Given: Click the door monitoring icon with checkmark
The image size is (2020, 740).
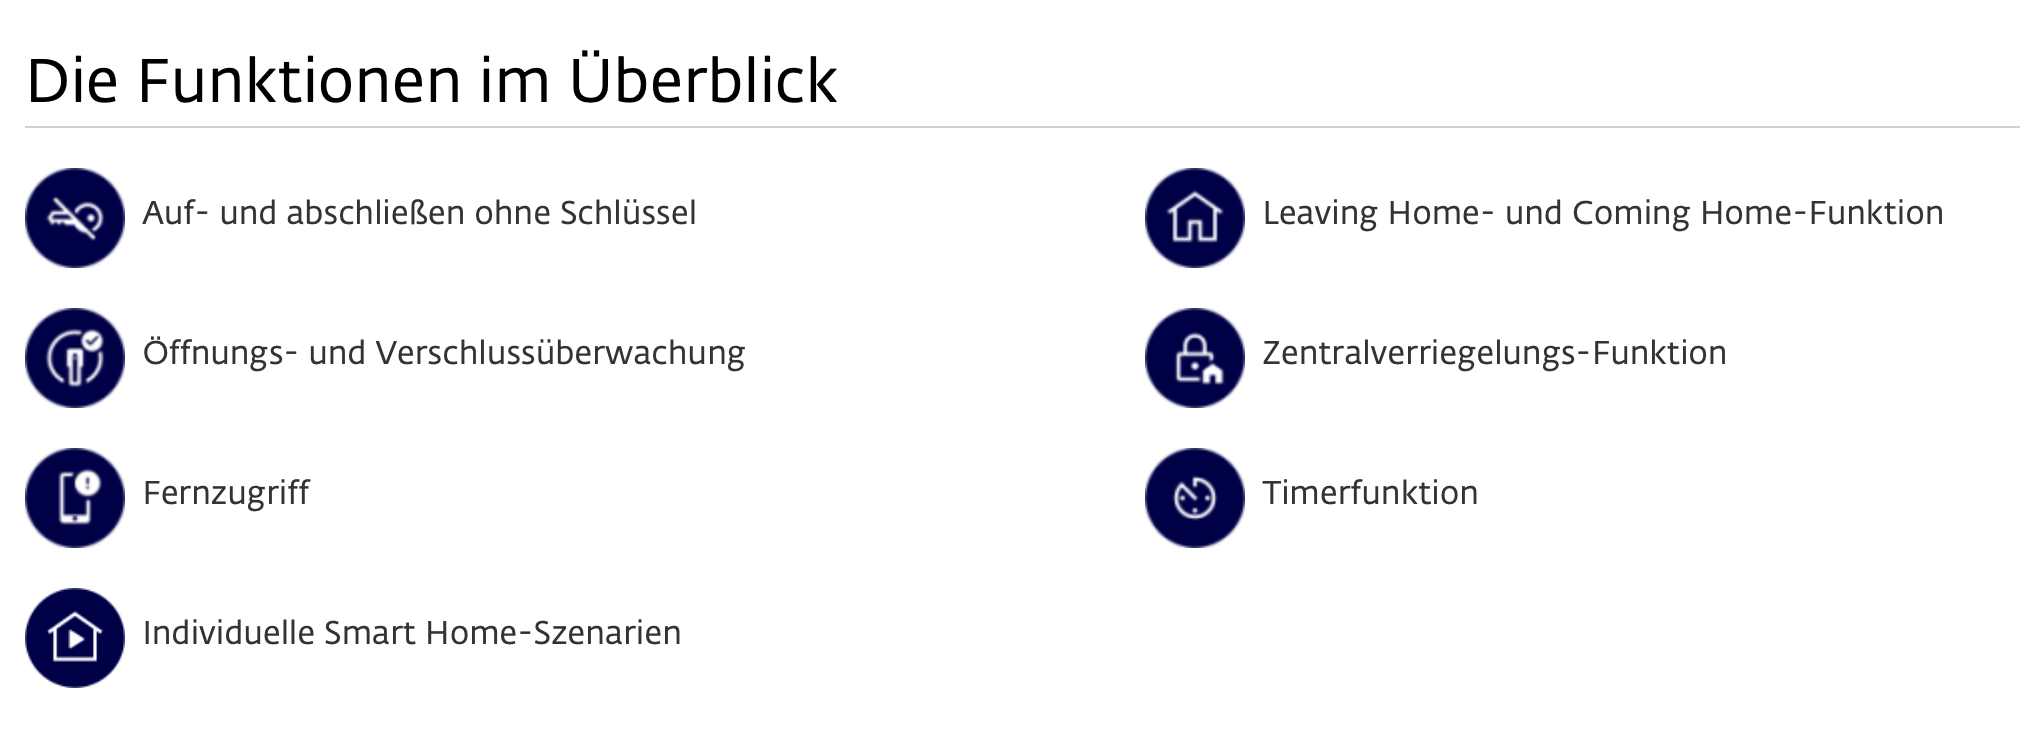Looking at the screenshot, I should pyautogui.click(x=75, y=357).
